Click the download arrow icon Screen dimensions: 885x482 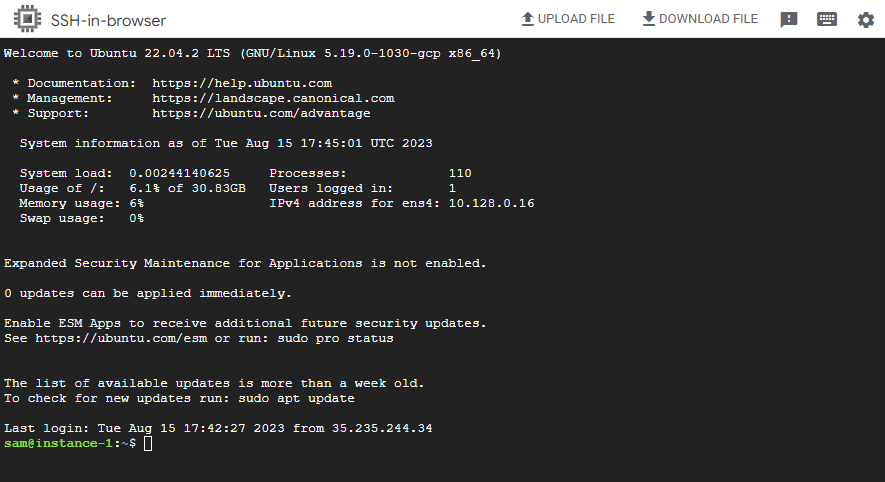point(648,19)
